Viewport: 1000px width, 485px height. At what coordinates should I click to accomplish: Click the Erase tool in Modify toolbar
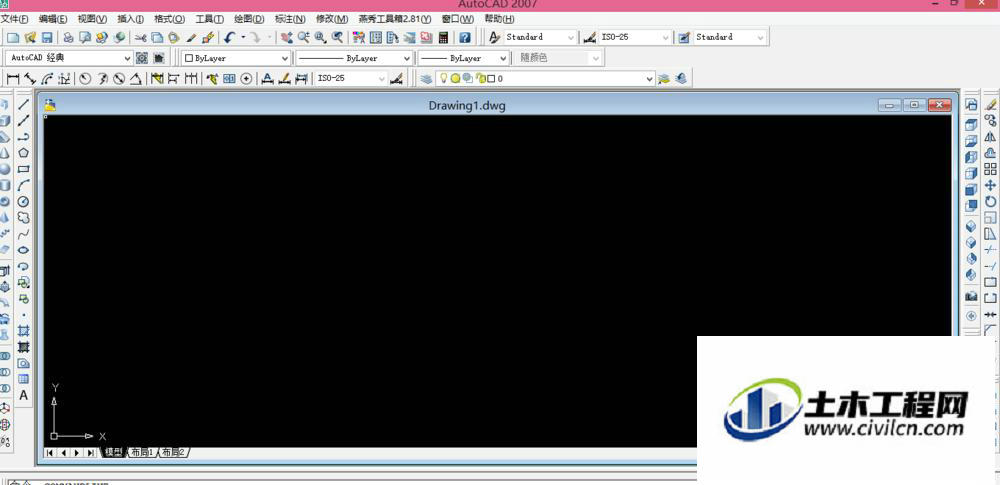point(990,104)
